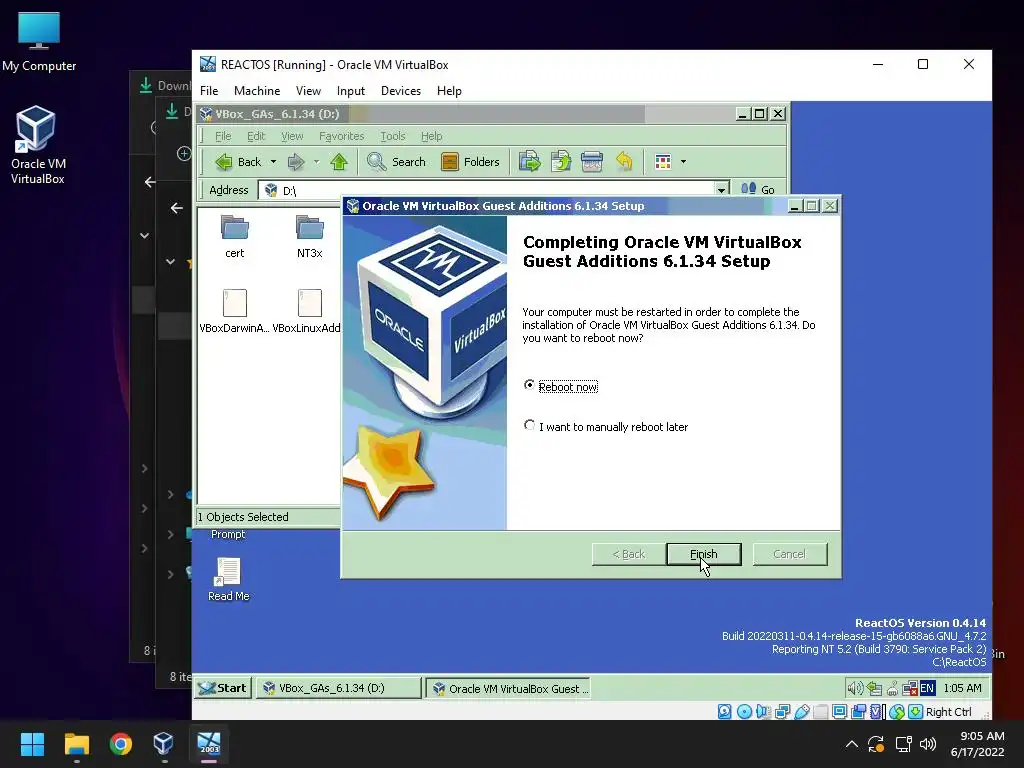Select the VBoxDarwinA... file
This screenshot has height=768, width=1024.
tap(234, 312)
